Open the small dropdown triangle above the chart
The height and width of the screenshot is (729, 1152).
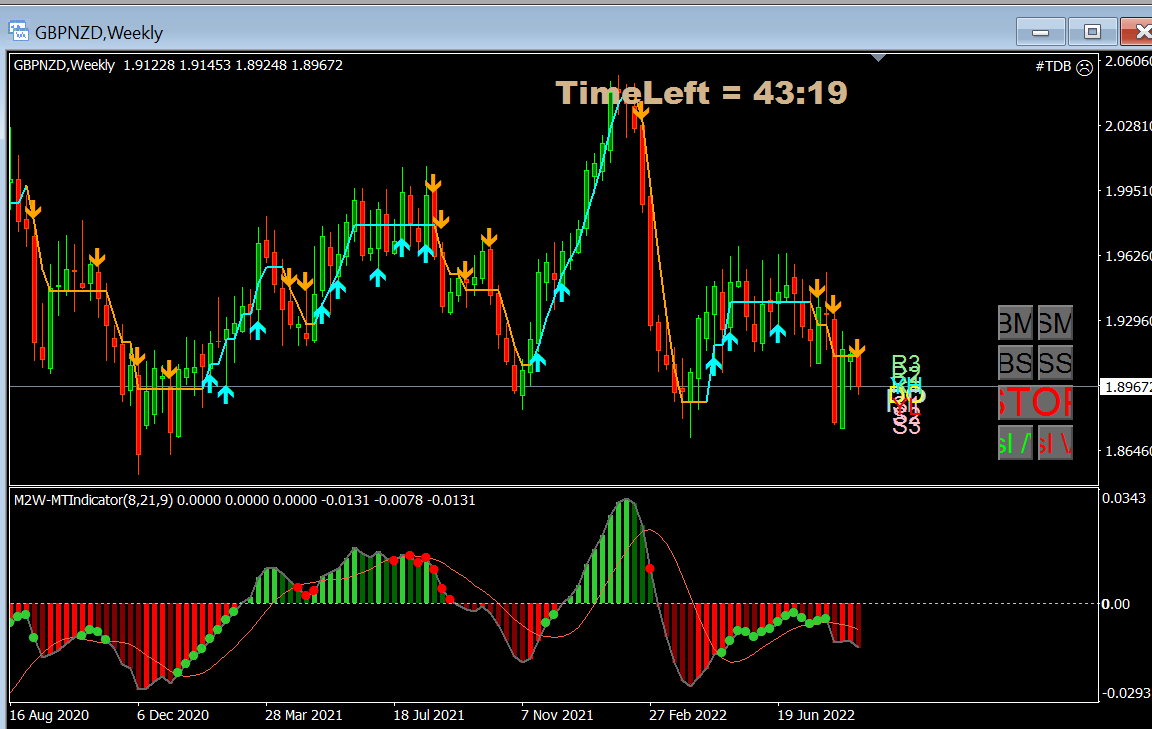879,56
